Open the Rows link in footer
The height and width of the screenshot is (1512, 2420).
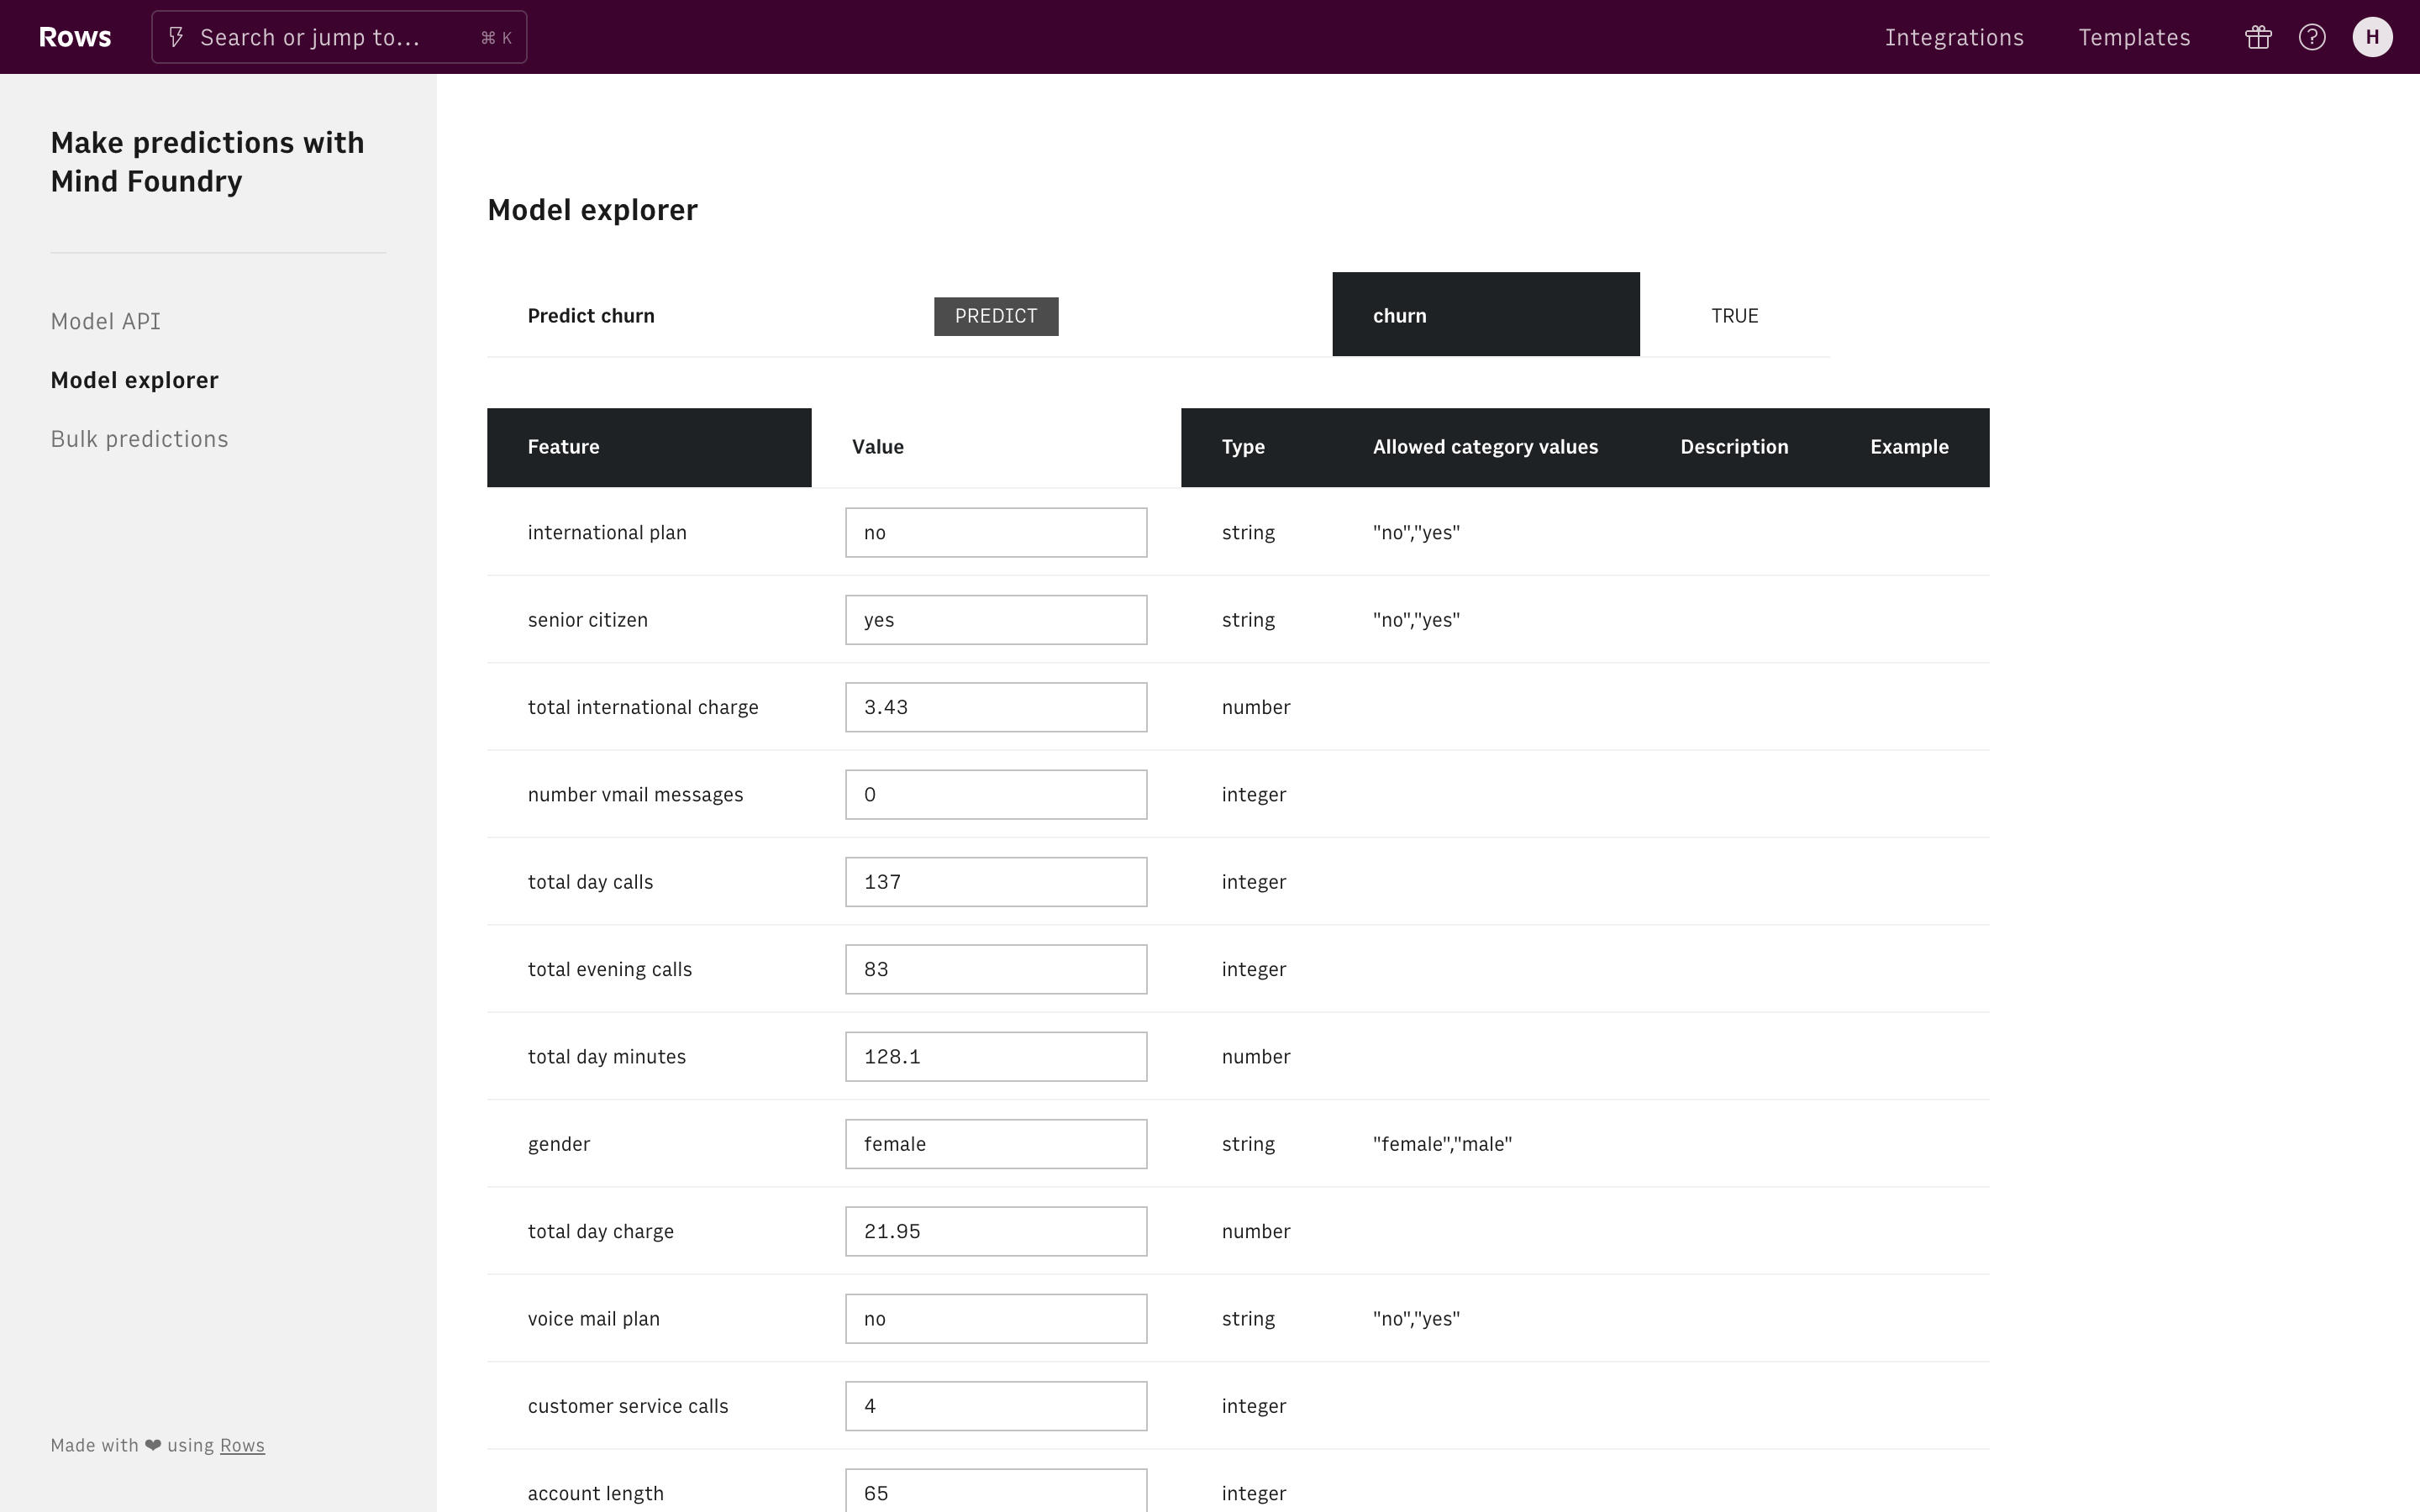242,1445
